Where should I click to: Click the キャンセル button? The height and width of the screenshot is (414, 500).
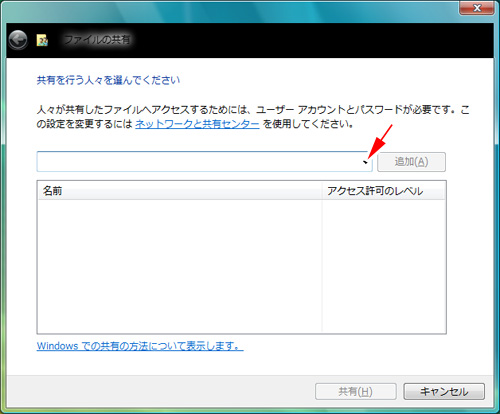click(x=444, y=391)
